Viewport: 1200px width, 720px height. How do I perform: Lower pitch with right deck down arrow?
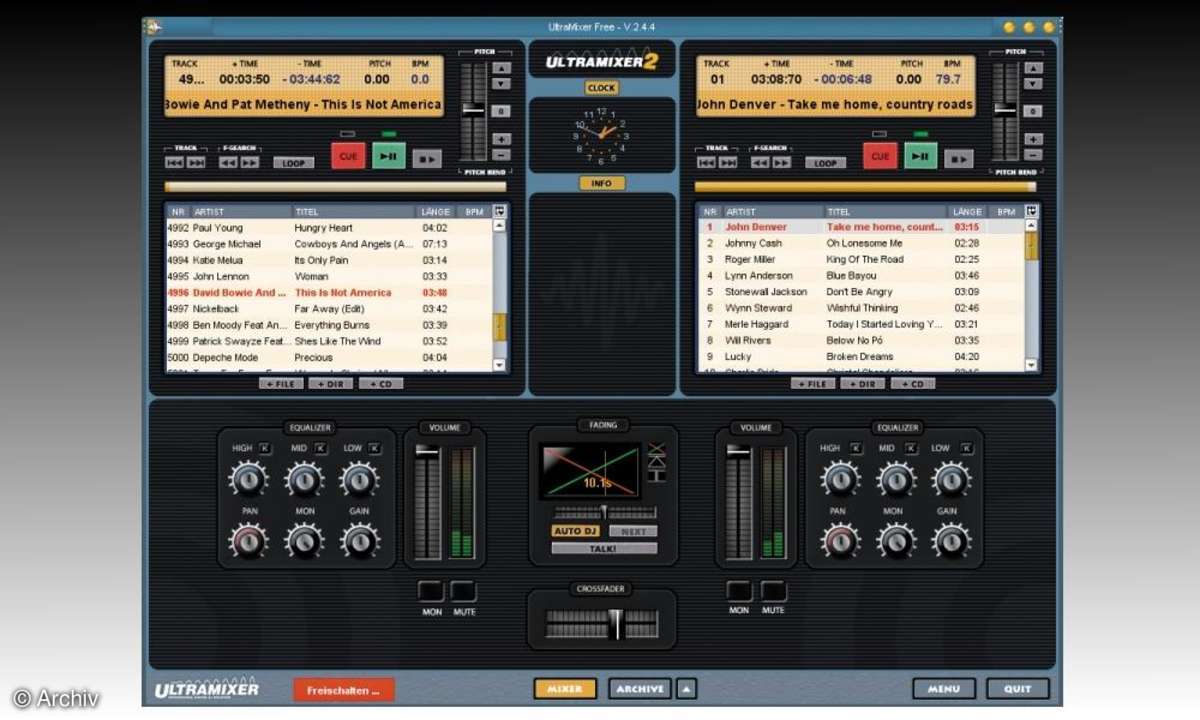click(x=1033, y=85)
